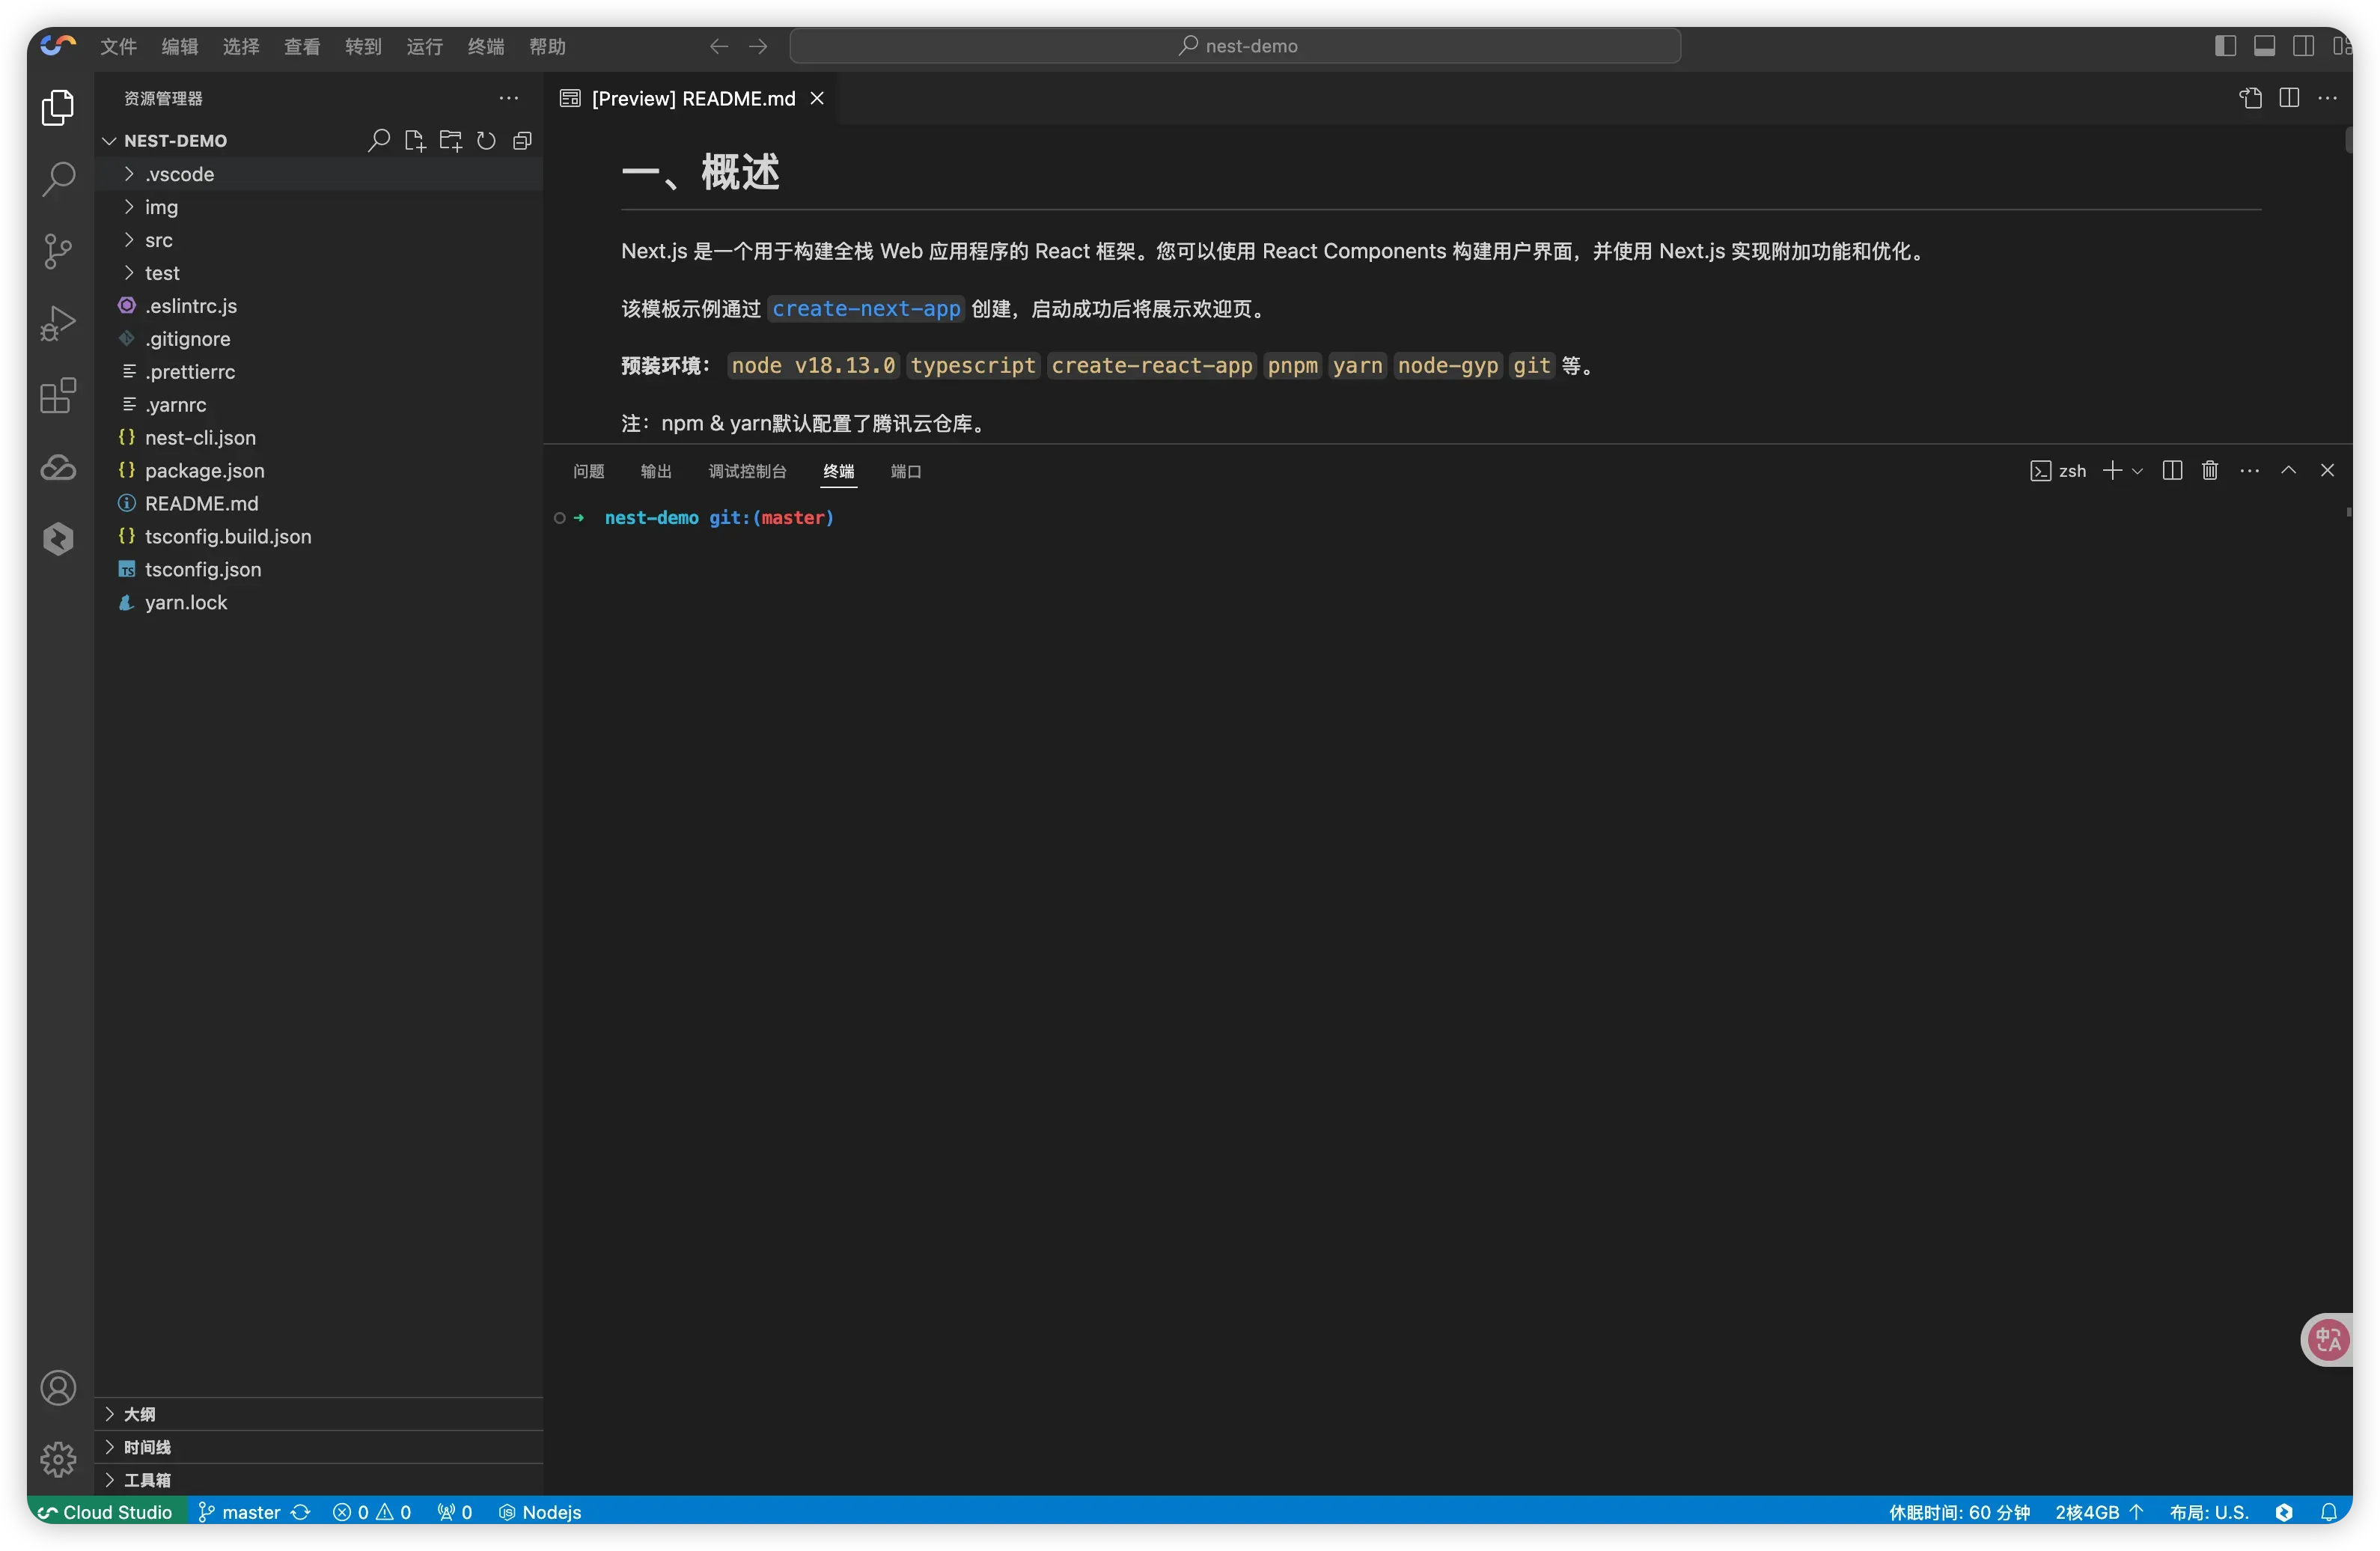Open the Extensions view
The image size is (2380, 1551).
click(x=58, y=396)
